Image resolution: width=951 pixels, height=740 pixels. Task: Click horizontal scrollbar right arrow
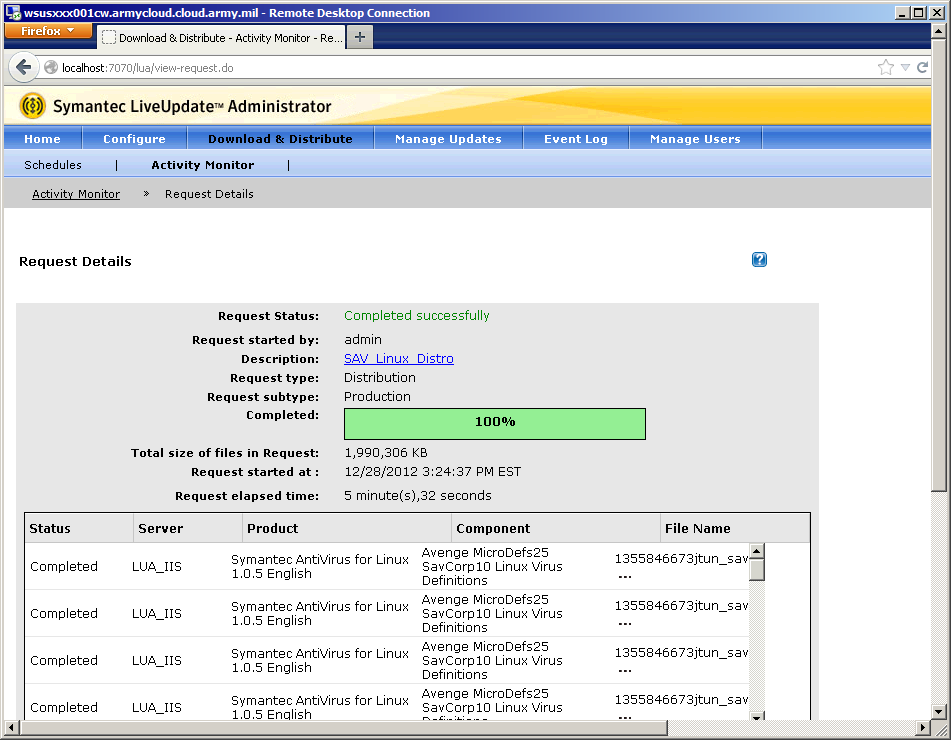[923, 727]
